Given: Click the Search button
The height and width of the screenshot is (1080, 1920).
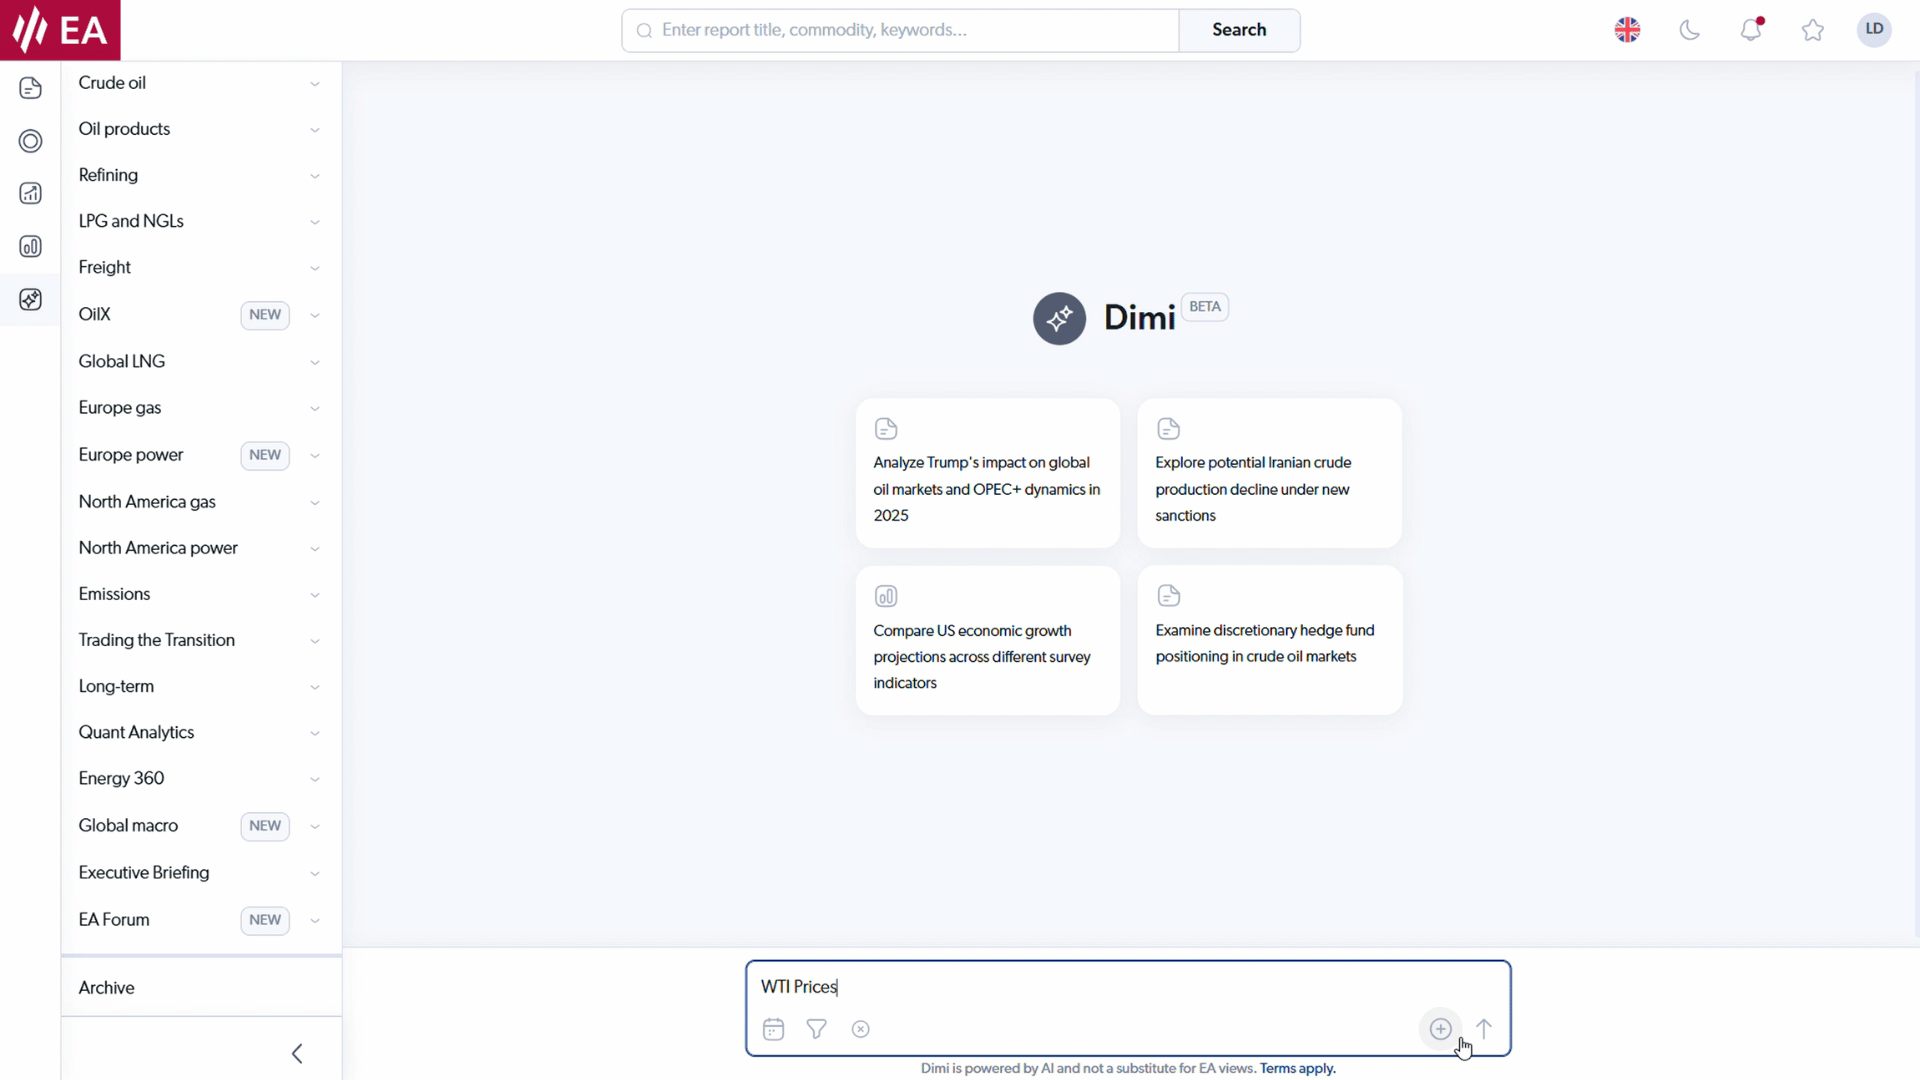Looking at the screenshot, I should click(x=1238, y=29).
